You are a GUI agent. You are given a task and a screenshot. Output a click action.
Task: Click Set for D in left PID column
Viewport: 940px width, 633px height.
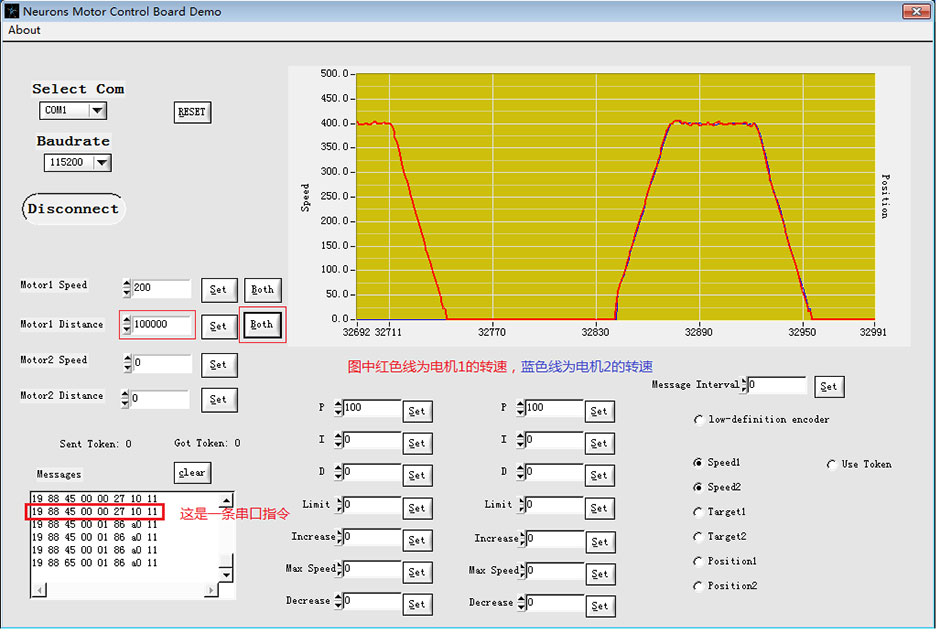click(417, 475)
